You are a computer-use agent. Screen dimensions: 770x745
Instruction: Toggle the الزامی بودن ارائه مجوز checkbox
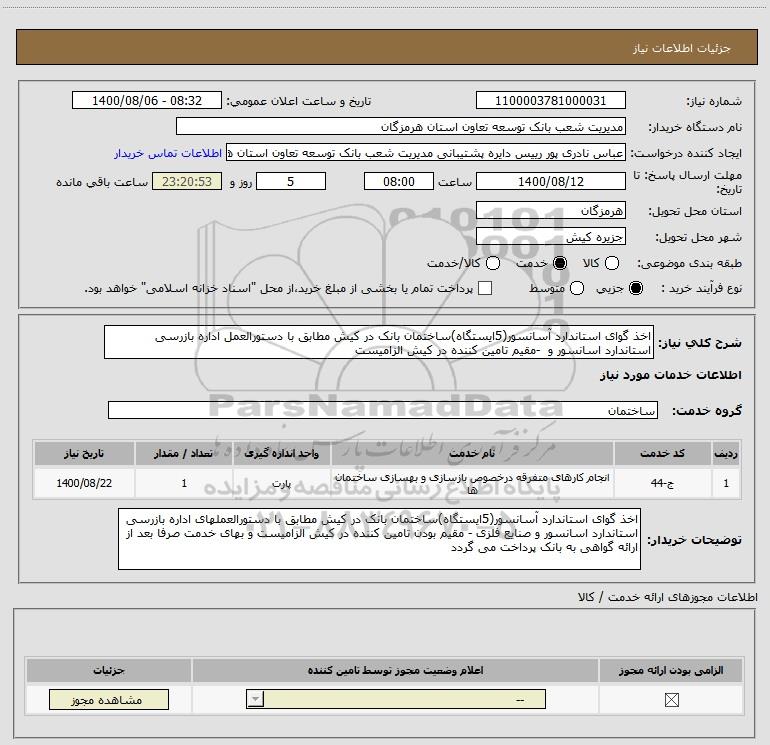click(x=671, y=700)
